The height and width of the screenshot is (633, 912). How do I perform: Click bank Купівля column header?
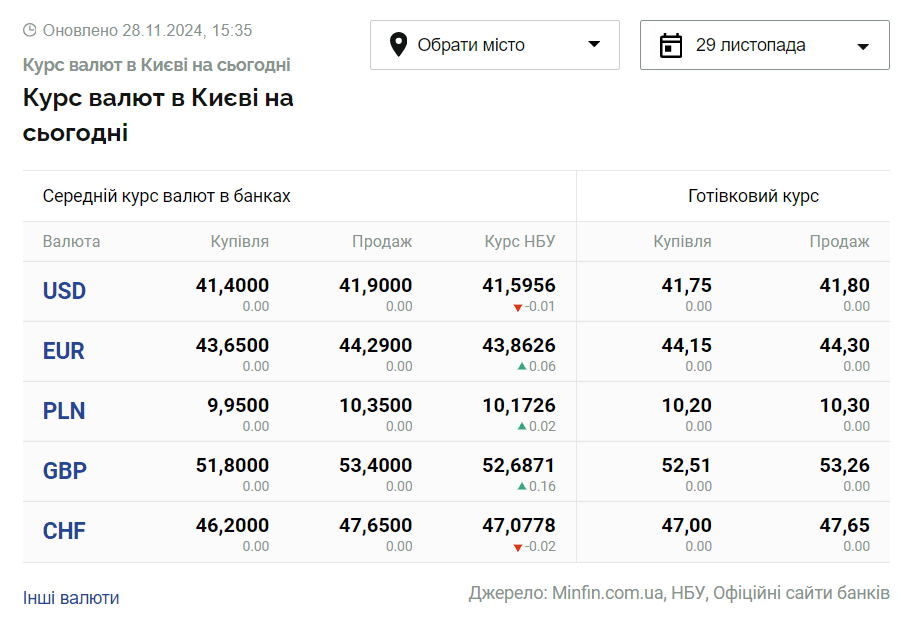tap(240, 241)
